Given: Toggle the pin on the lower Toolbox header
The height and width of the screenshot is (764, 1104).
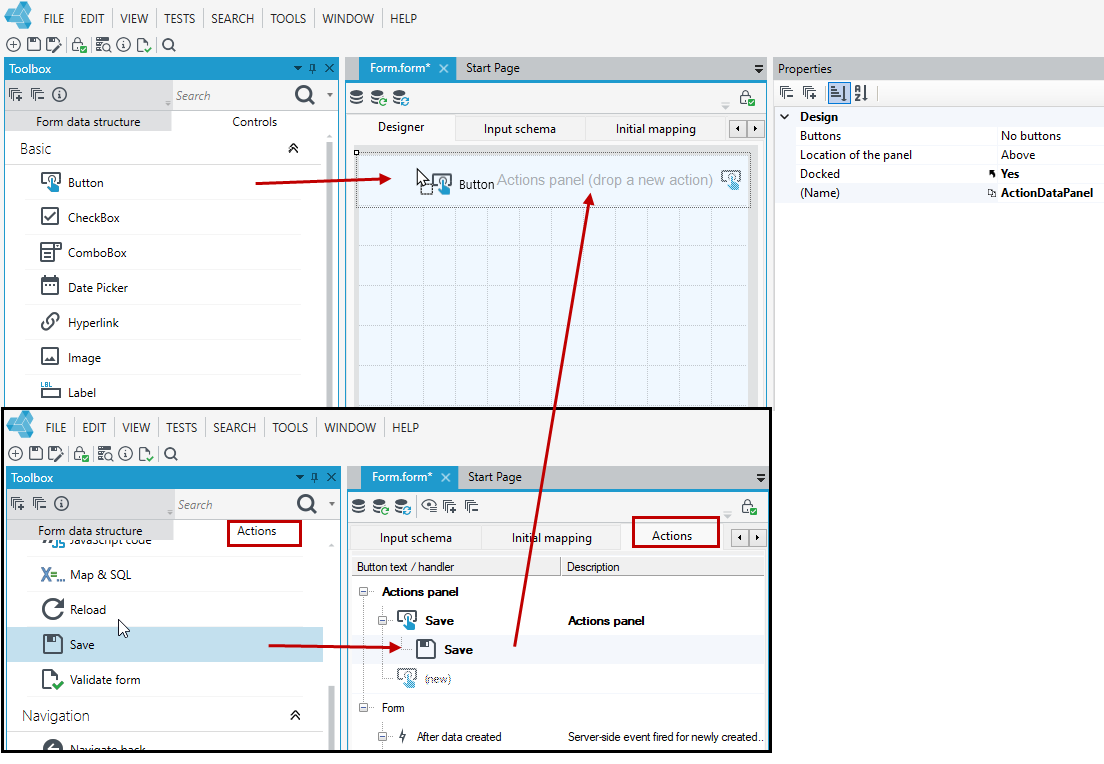Looking at the screenshot, I should (x=315, y=477).
